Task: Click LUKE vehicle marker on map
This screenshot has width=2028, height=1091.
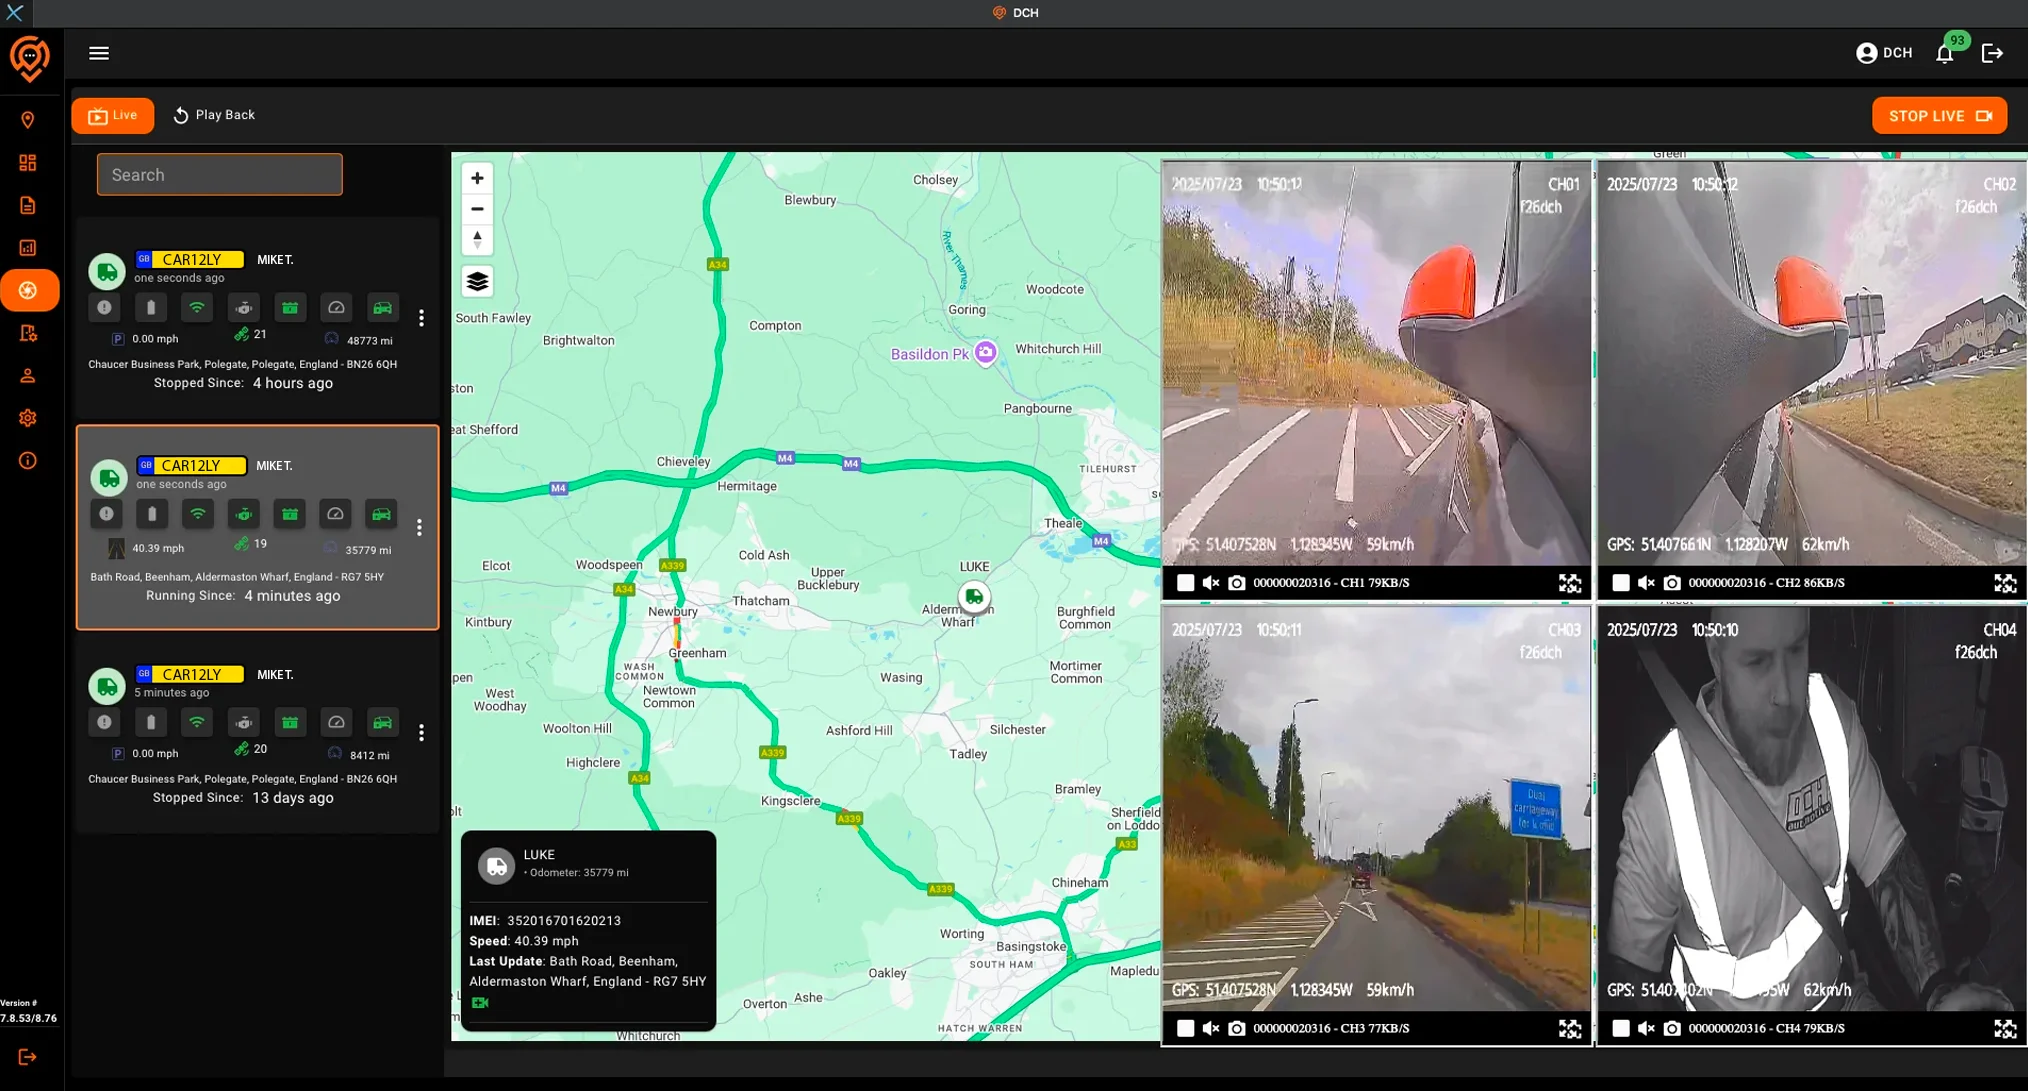Action: coord(973,596)
